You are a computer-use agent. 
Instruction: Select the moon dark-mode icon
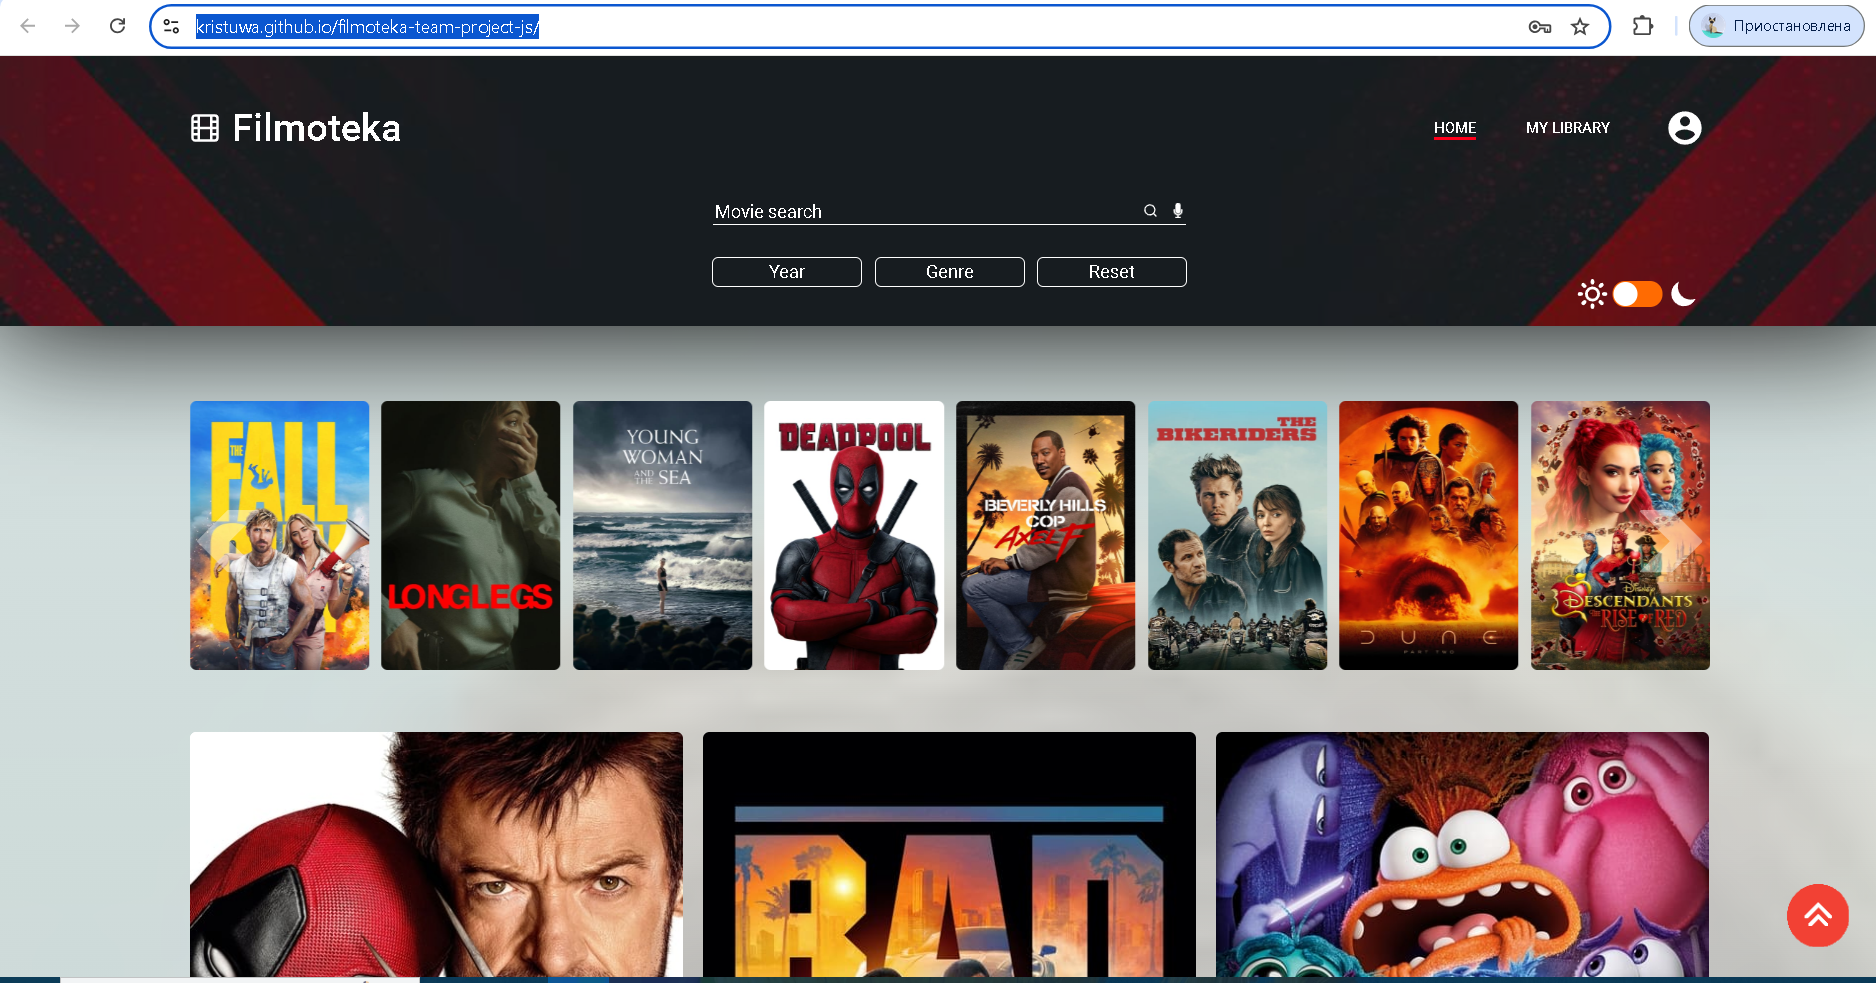[1684, 294]
